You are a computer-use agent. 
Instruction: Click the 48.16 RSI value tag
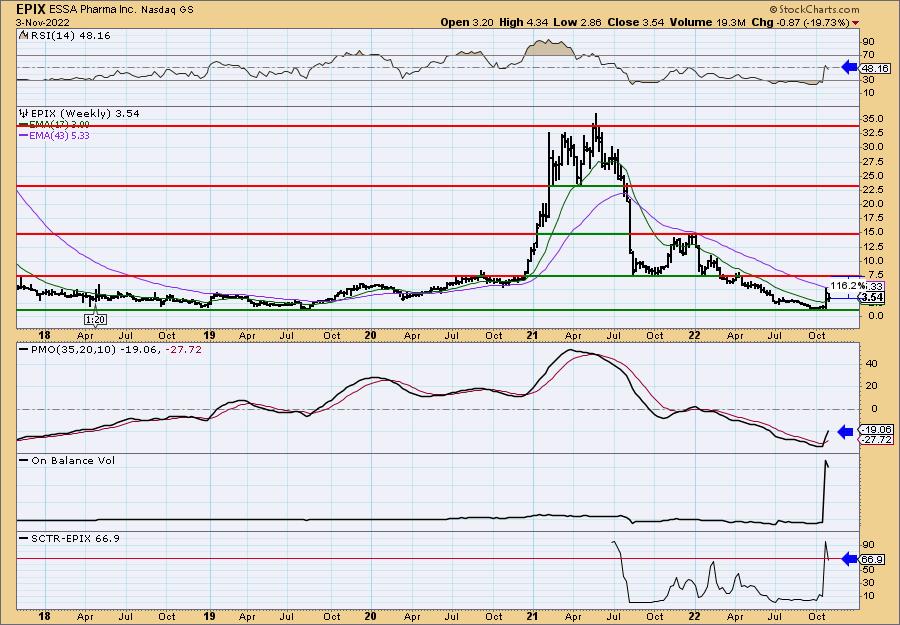[875, 68]
